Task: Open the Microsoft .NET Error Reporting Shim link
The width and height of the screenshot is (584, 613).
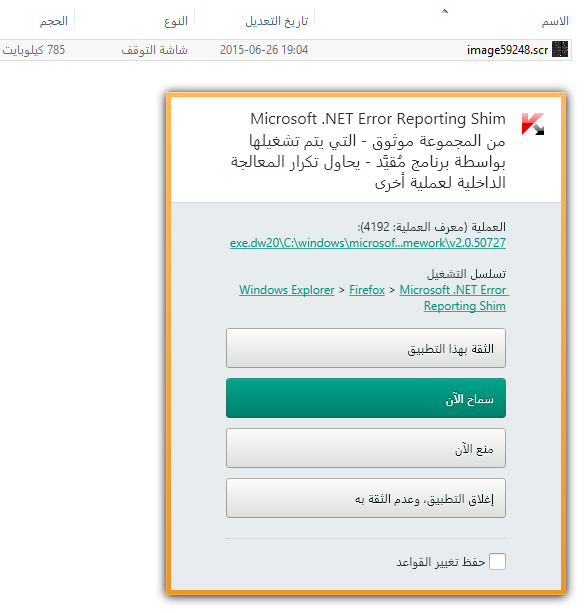Action: point(454,298)
